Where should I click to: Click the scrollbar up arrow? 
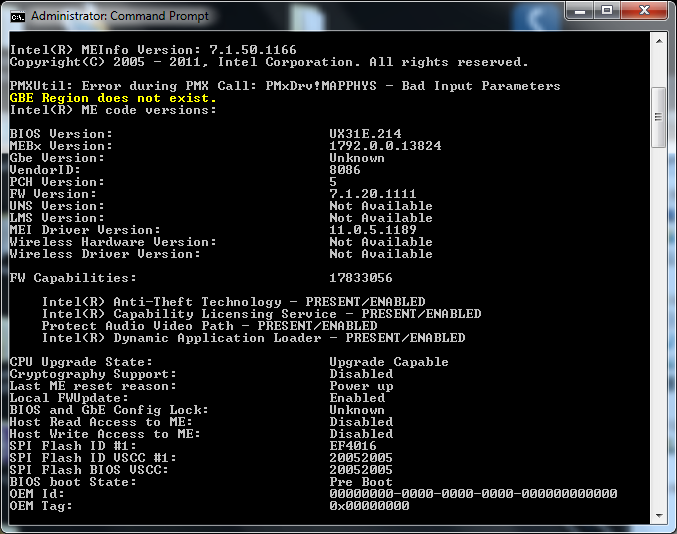click(659, 41)
